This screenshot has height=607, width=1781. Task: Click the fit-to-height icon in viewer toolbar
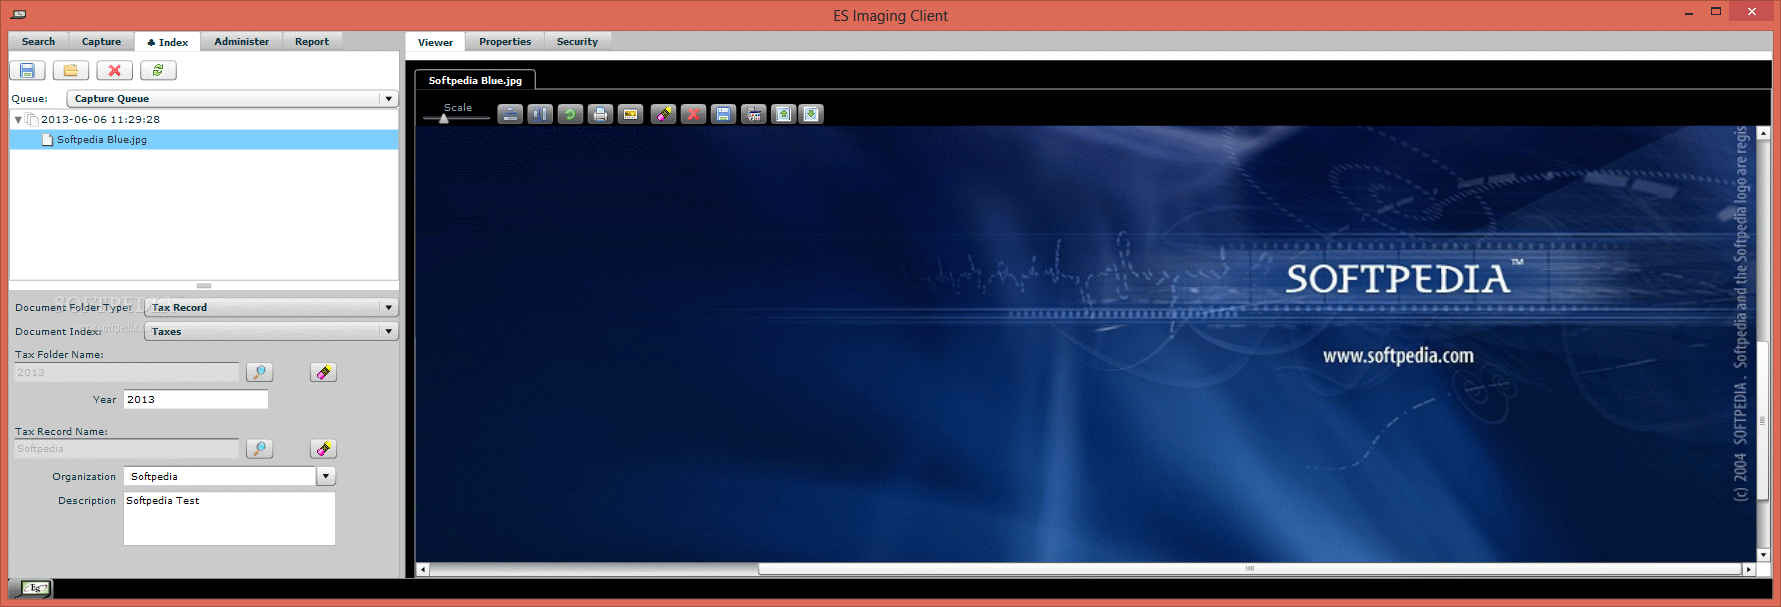click(540, 114)
